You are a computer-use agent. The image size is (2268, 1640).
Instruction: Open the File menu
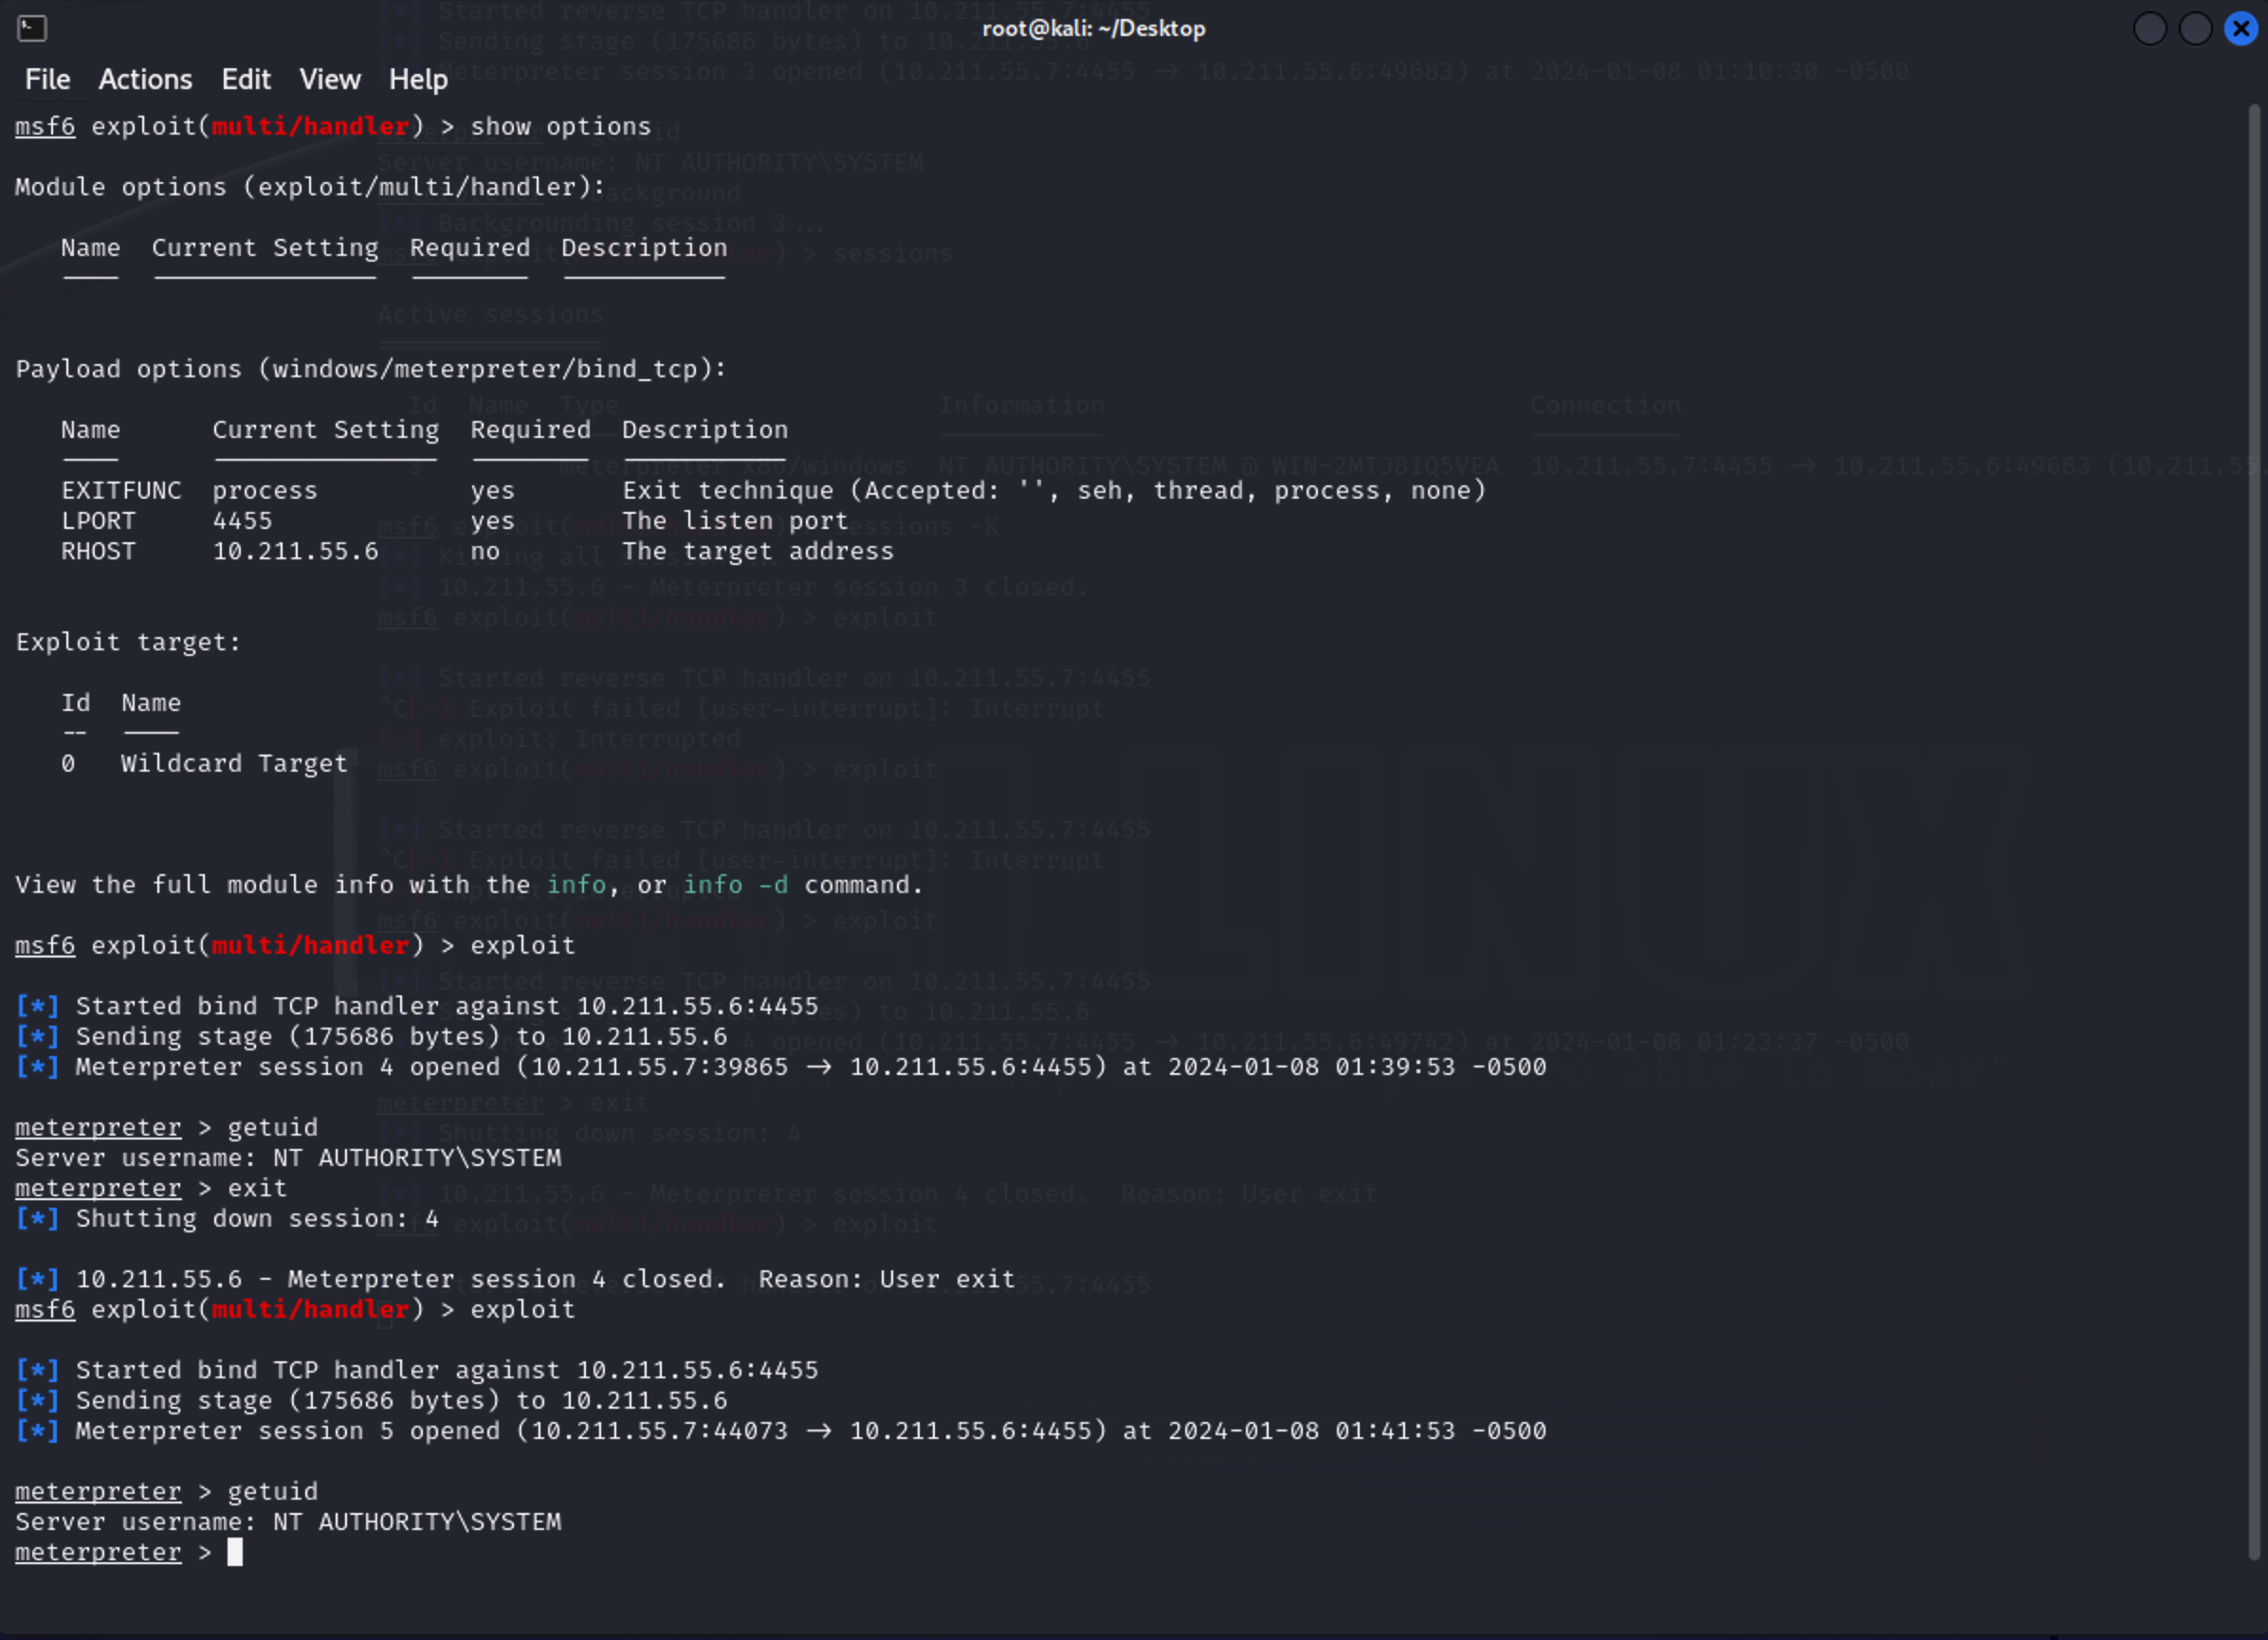pyautogui.click(x=47, y=79)
